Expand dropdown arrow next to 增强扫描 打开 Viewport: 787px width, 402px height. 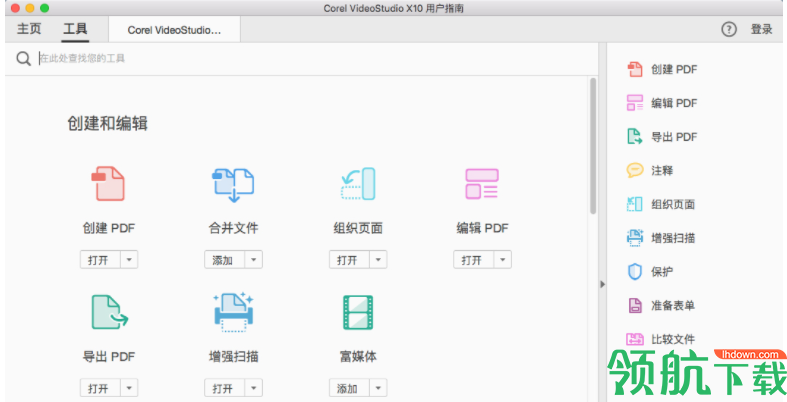click(x=253, y=388)
